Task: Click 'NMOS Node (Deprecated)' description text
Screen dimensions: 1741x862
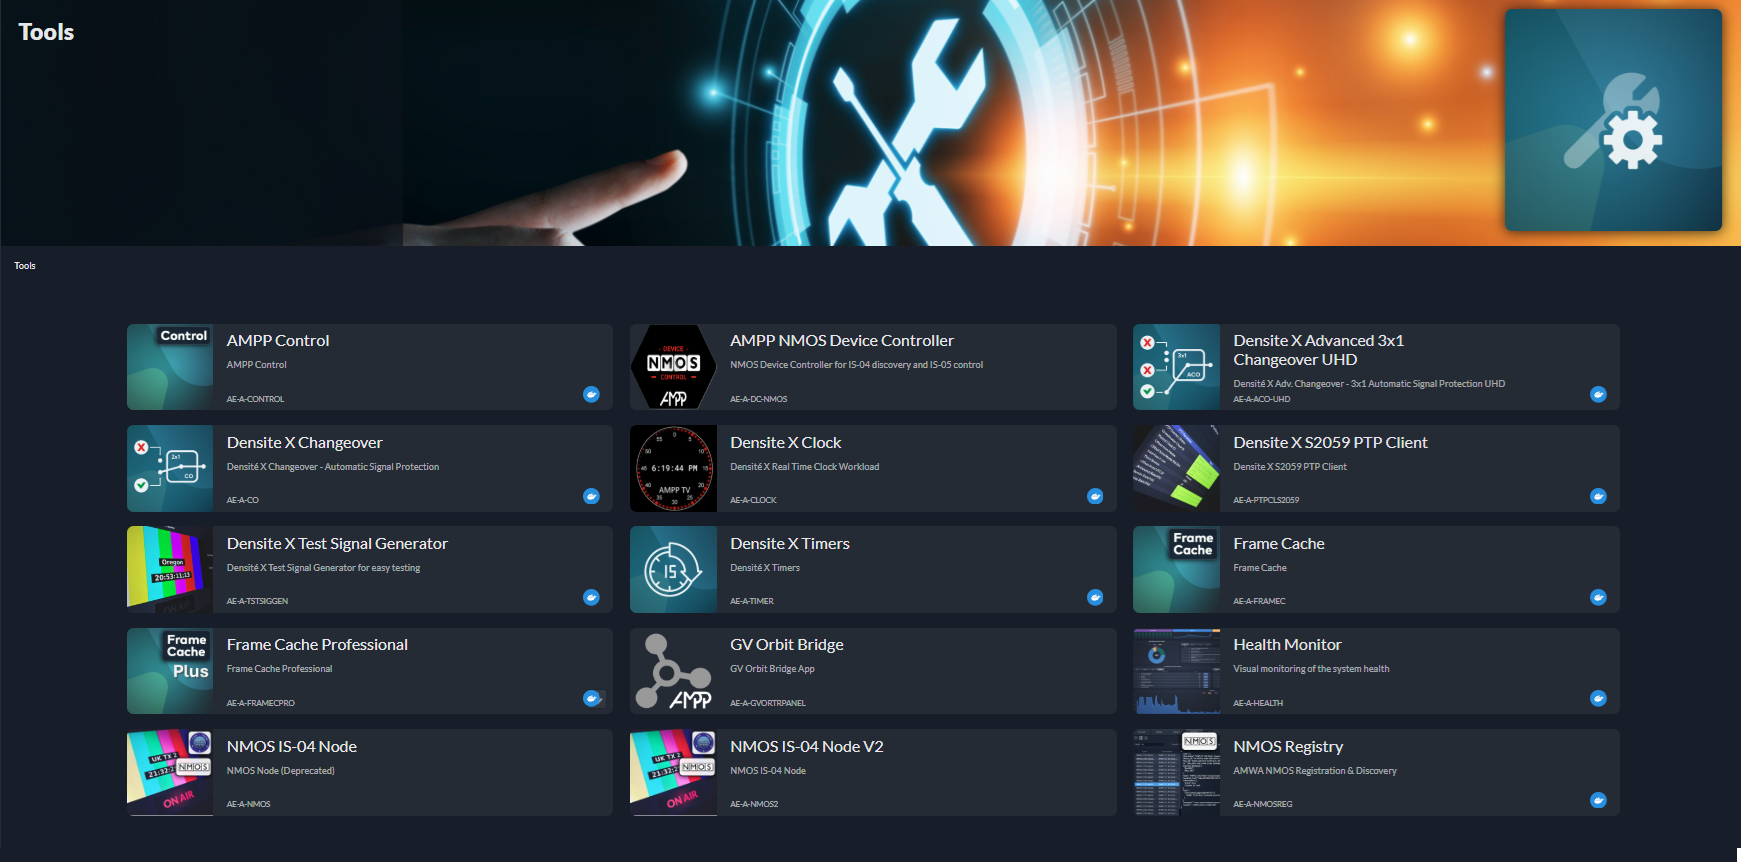Action: (x=280, y=771)
